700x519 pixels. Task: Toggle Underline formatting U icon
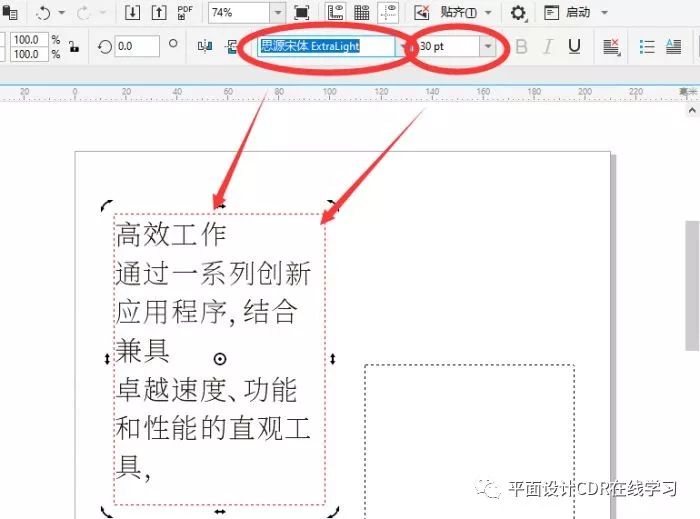click(x=575, y=46)
